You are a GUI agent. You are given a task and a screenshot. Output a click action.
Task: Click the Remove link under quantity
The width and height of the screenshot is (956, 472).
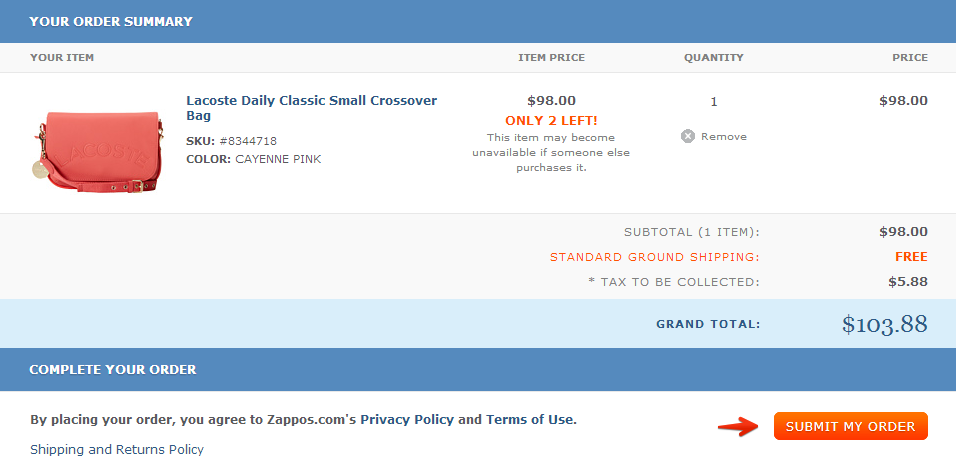click(724, 137)
